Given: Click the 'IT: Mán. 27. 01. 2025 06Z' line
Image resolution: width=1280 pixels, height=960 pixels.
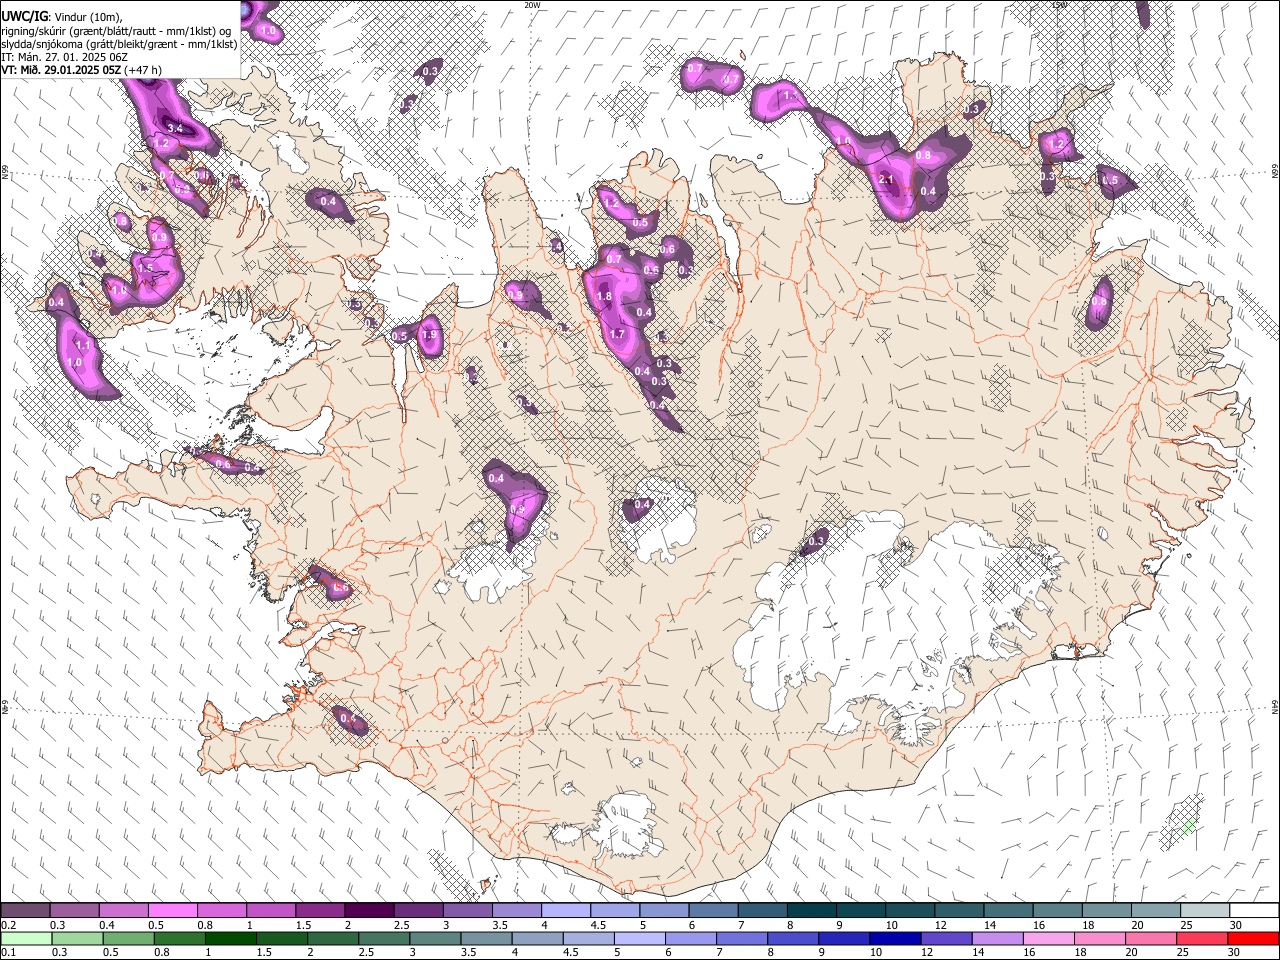Looking at the screenshot, I should [64, 57].
